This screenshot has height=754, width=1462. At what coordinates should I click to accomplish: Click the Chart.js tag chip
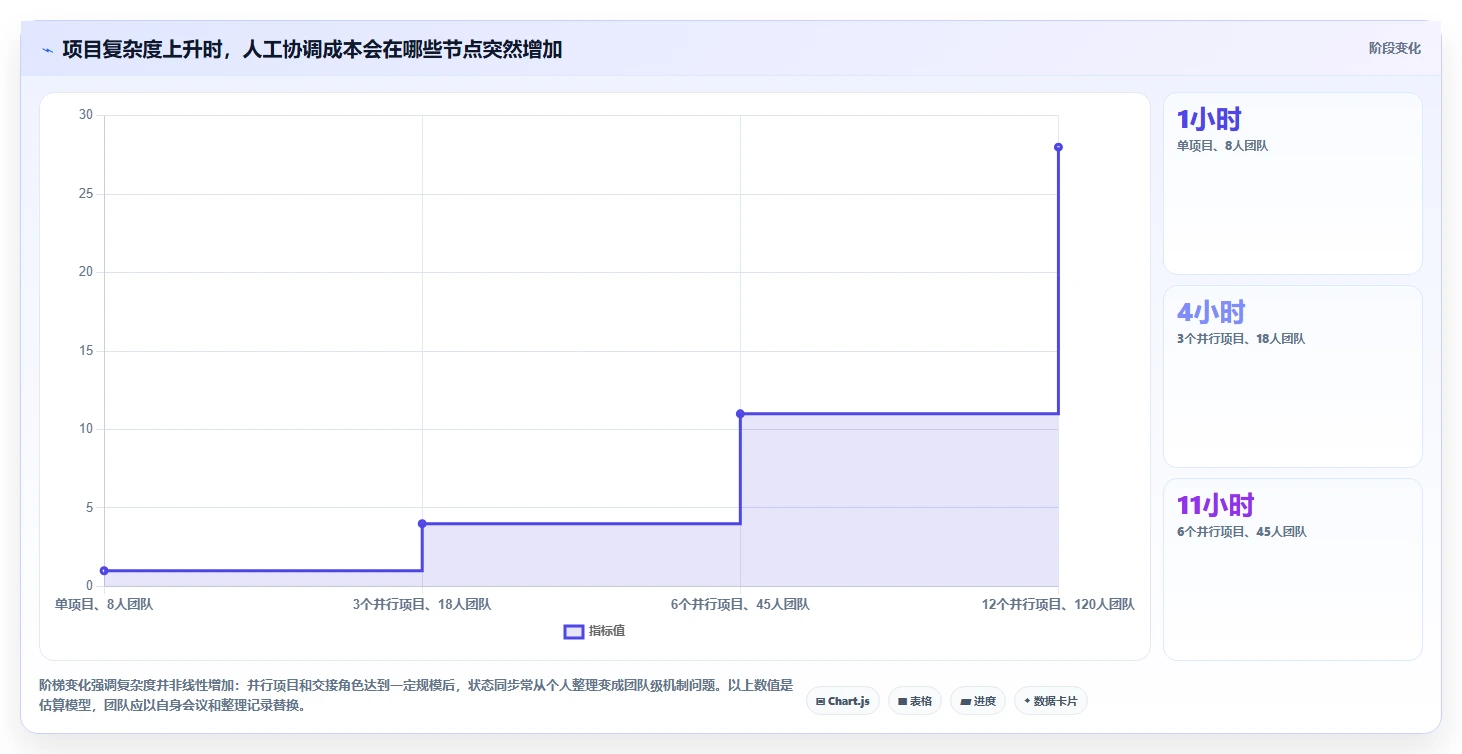pos(843,701)
